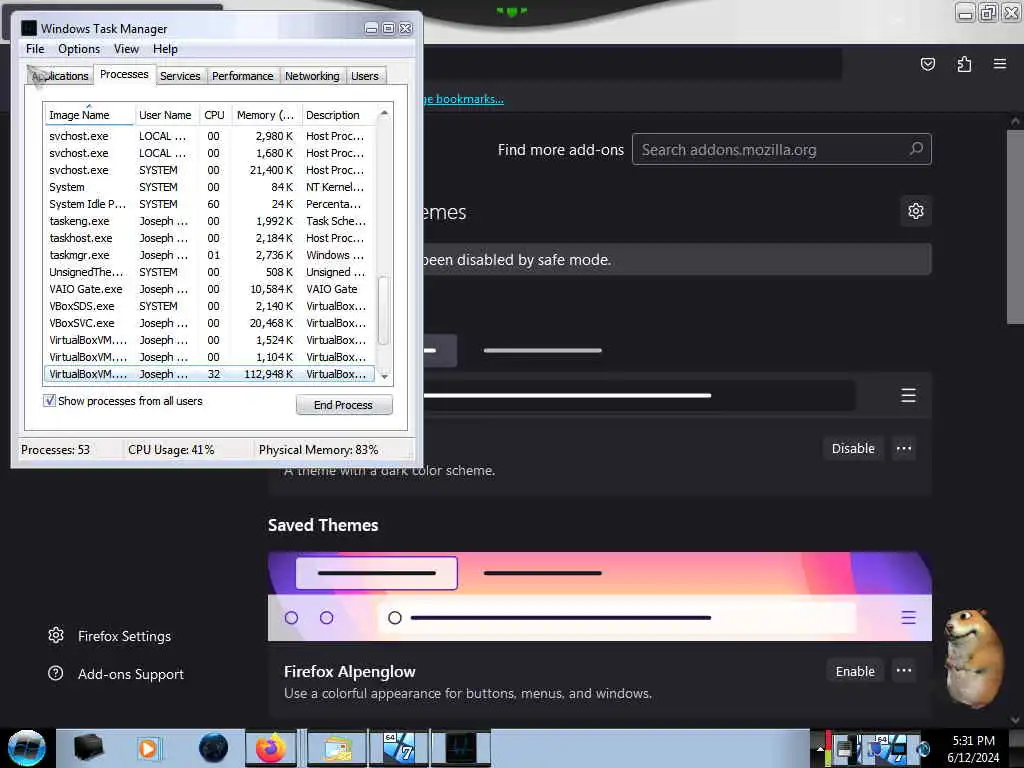Screen dimensions: 1024x768
Task: Open the Firefox extensions puzzle icon
Action: pos(964,64)
